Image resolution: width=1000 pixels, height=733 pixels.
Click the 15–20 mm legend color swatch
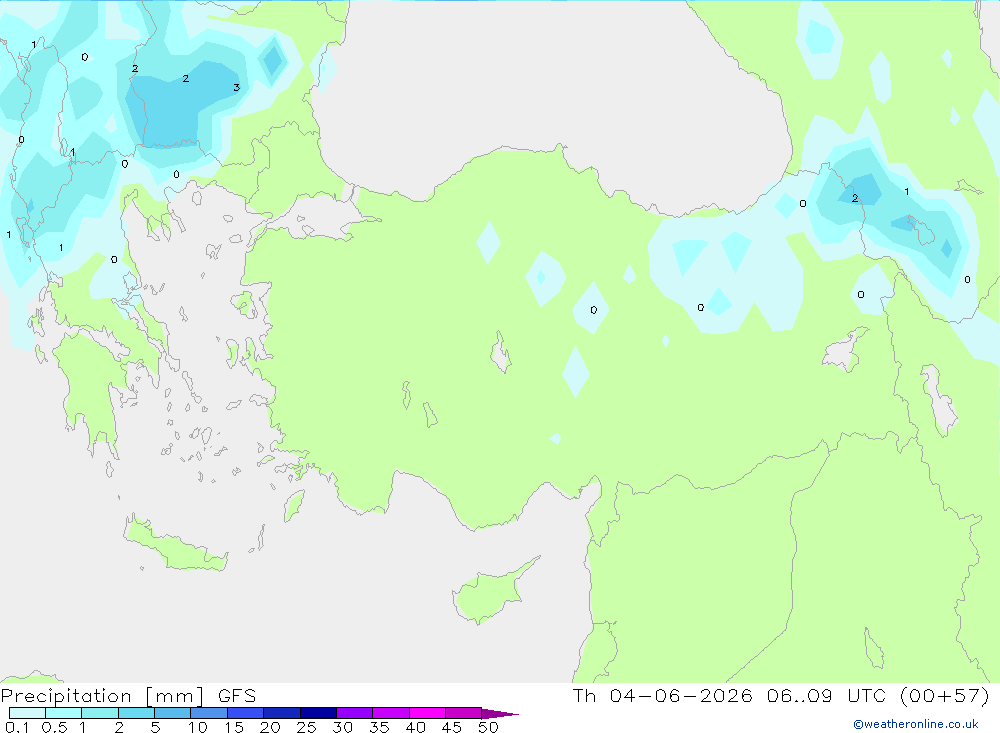click(x=246, y=713)
